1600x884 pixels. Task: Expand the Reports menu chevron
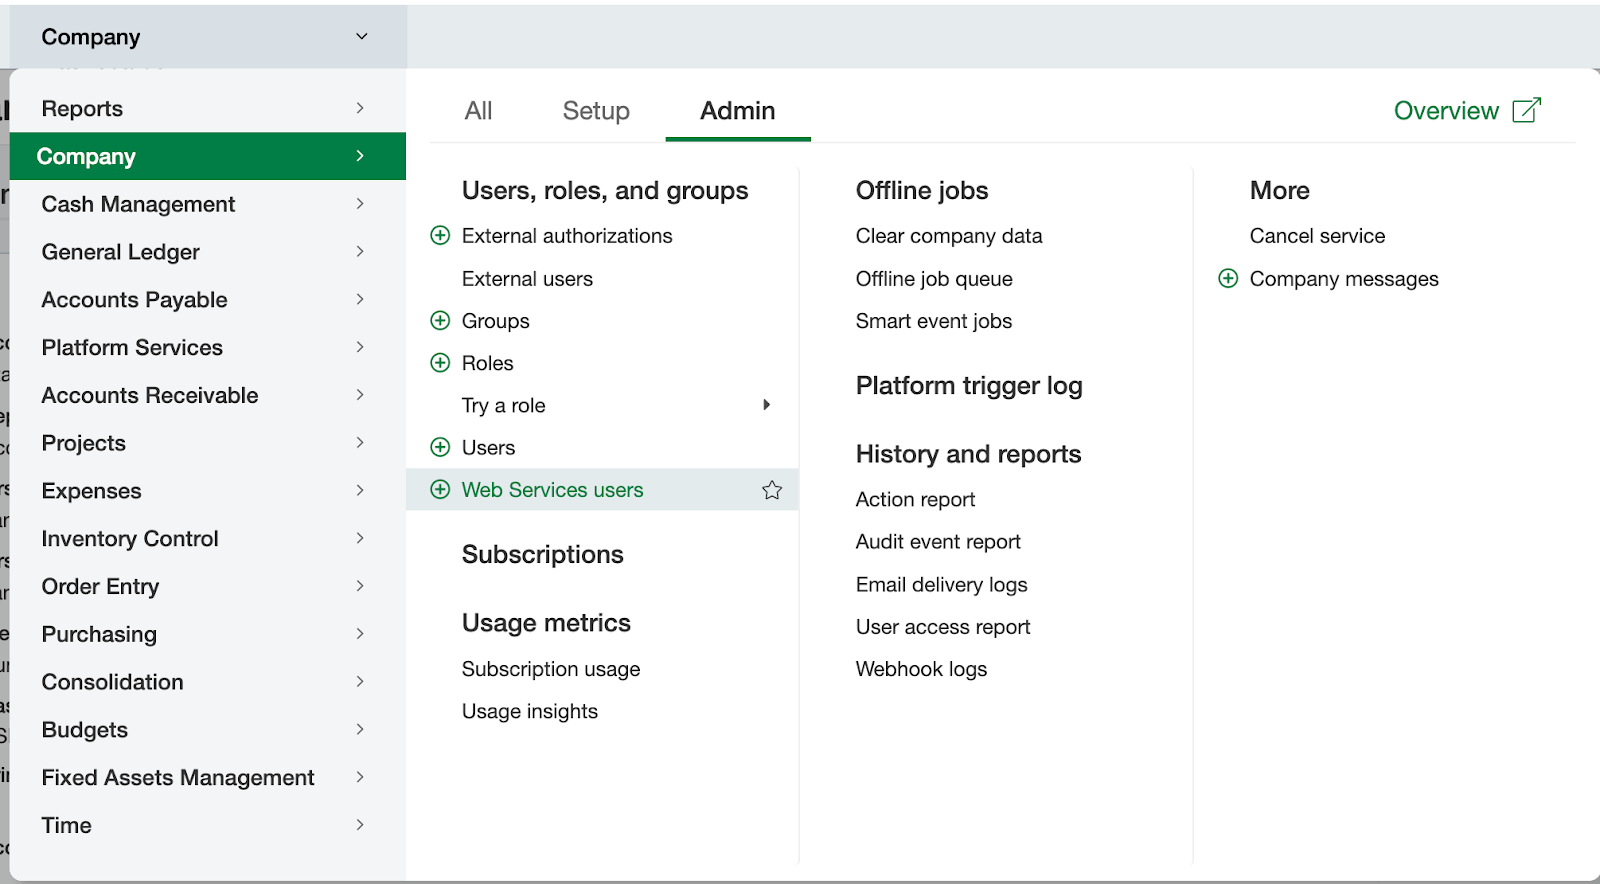pos(360,108)
